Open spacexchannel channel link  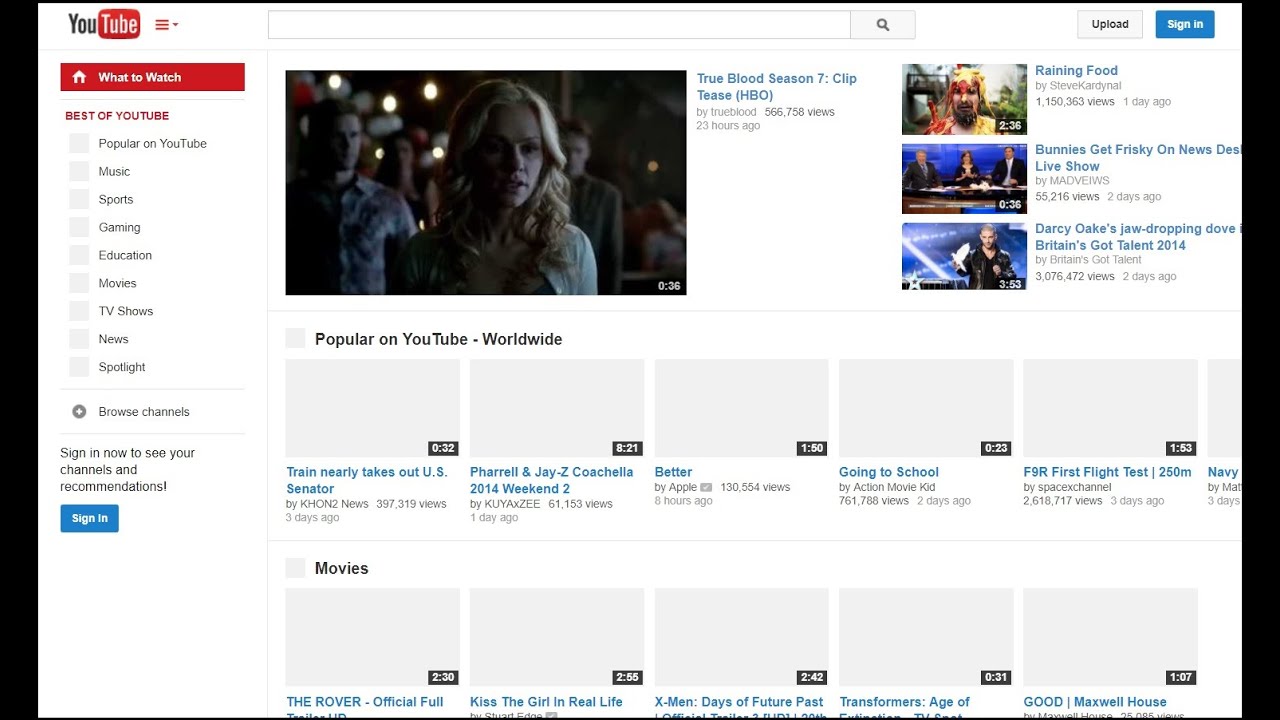tap(1074, 487)
